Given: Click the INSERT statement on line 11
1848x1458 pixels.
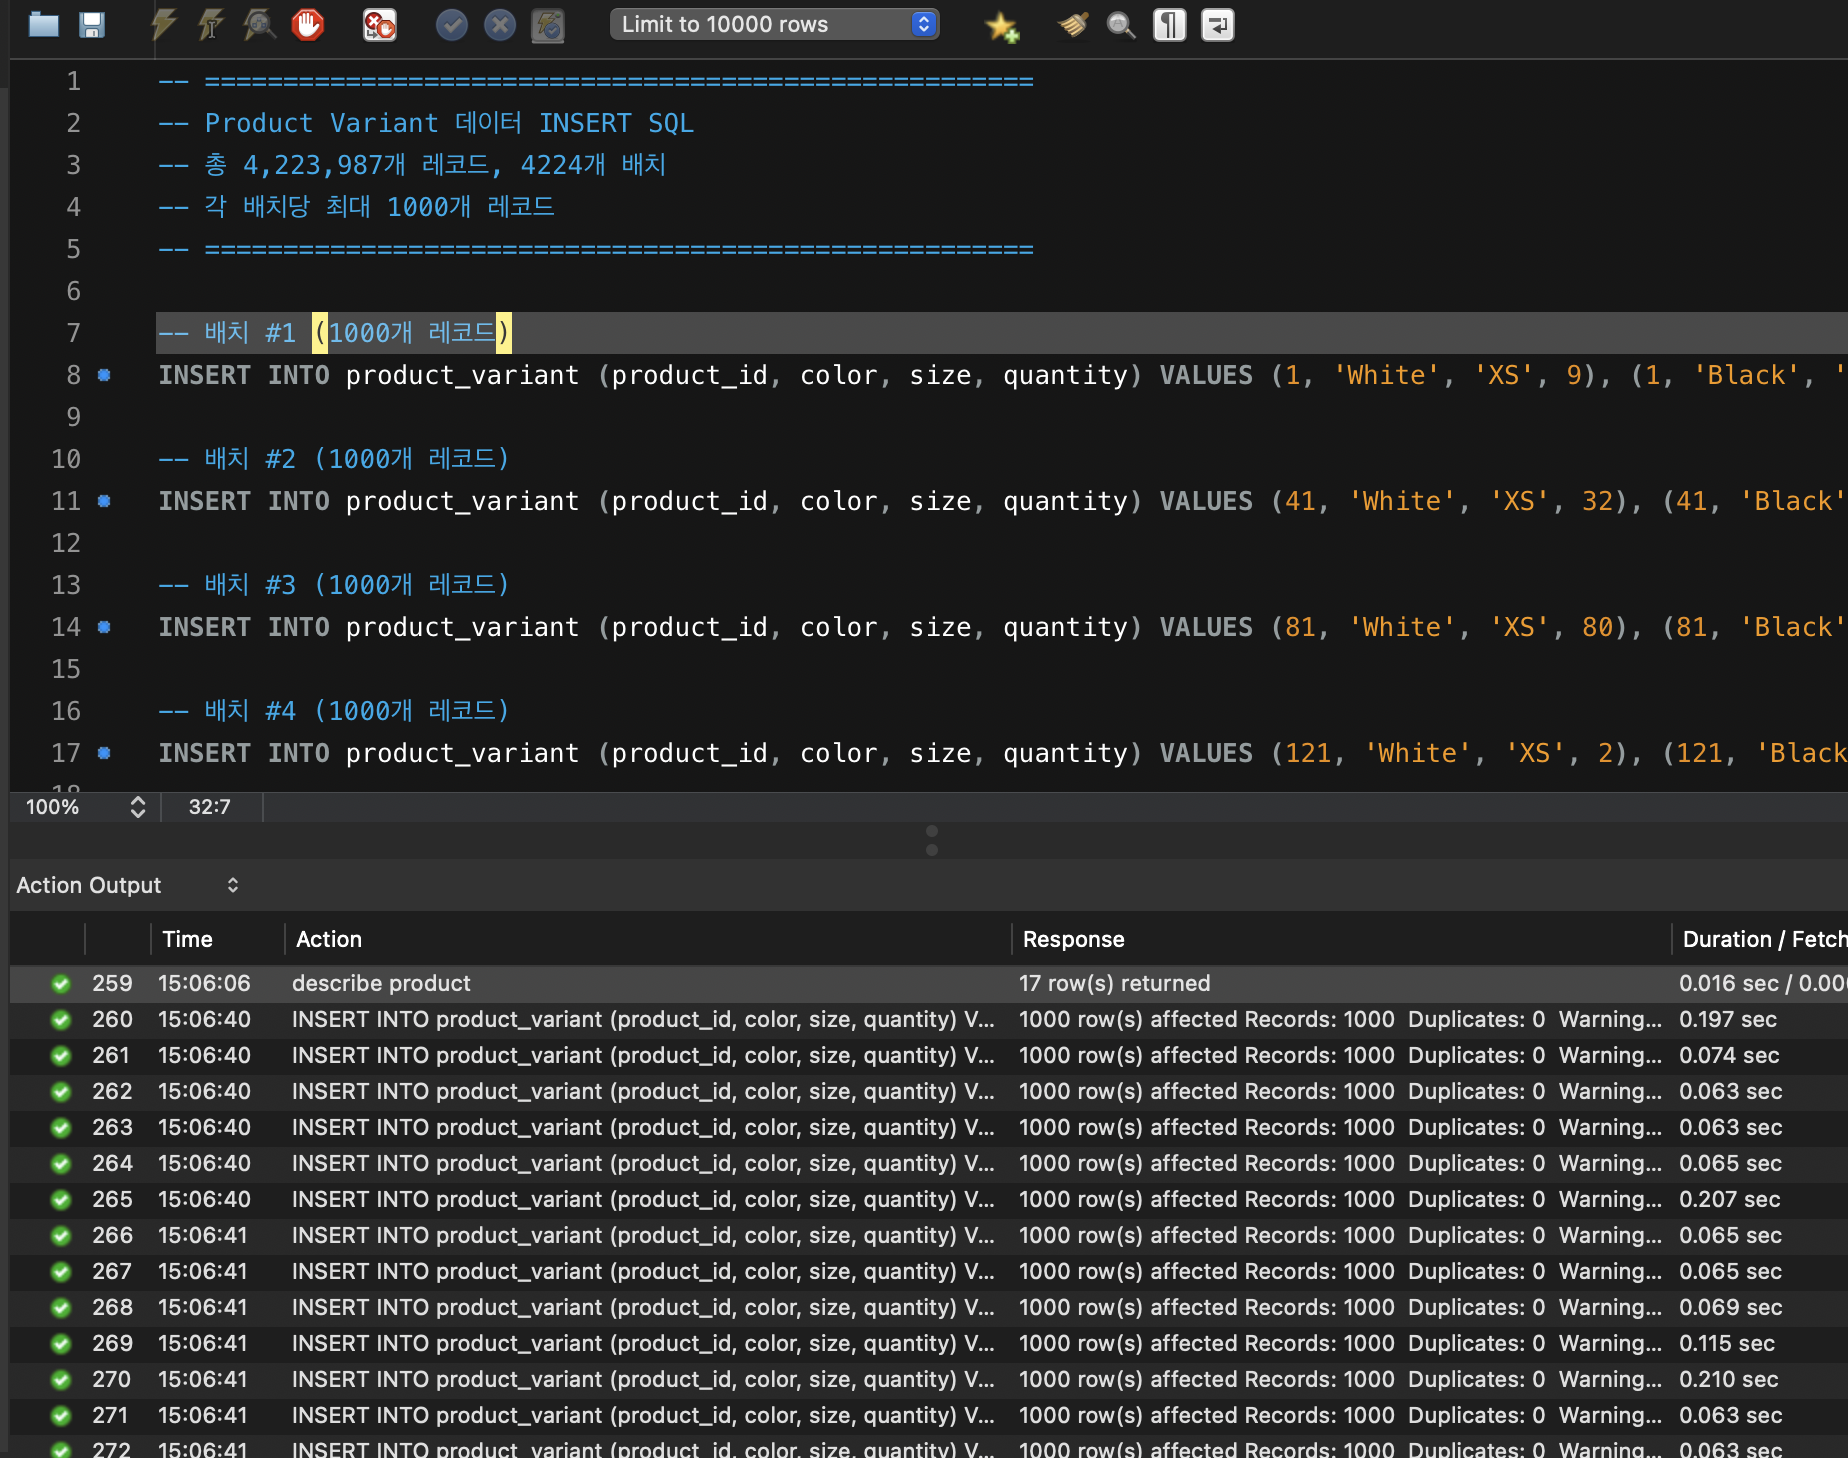Looking at the screenshot, I should pos(1002,501).
